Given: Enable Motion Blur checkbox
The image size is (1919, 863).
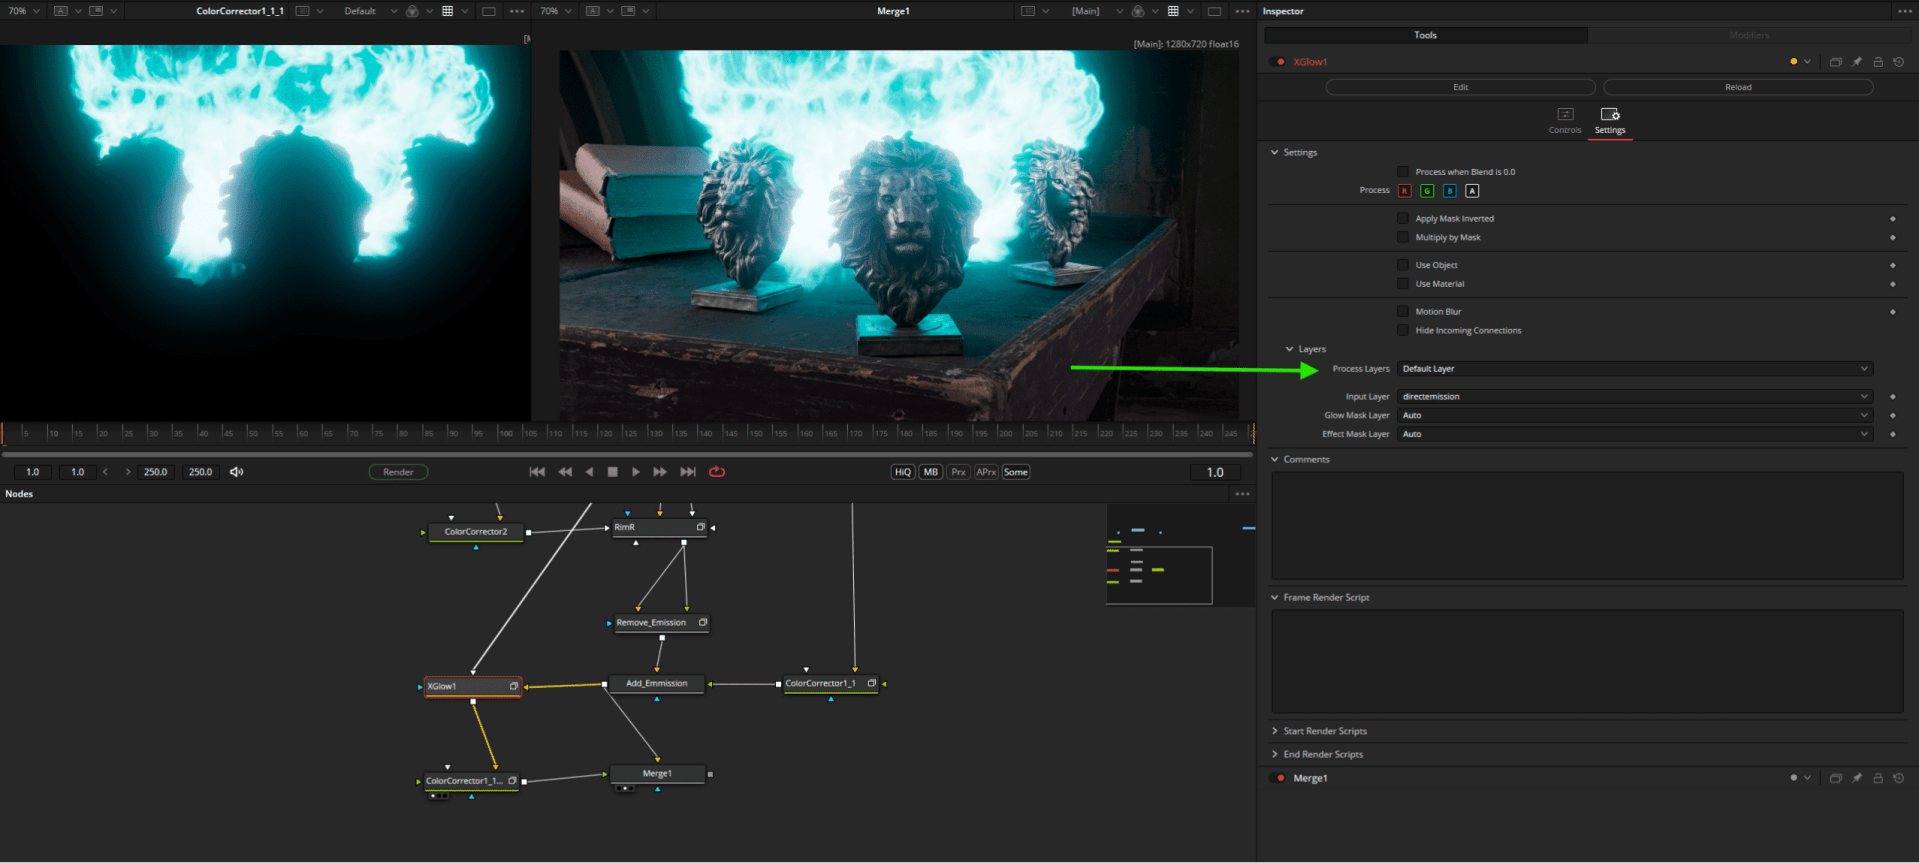Looking at the screenshot, I should pos(1403,311).
